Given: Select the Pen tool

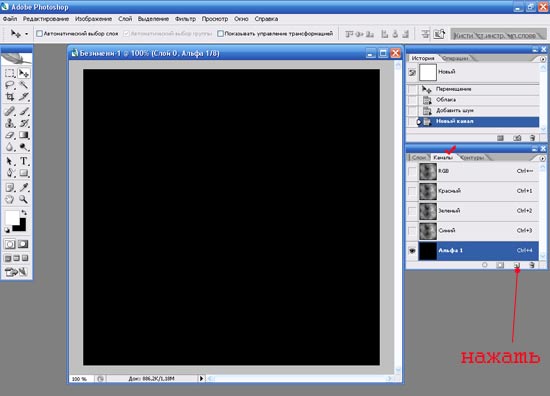Looking at the screenshot, I should click(x=10, y=173).
